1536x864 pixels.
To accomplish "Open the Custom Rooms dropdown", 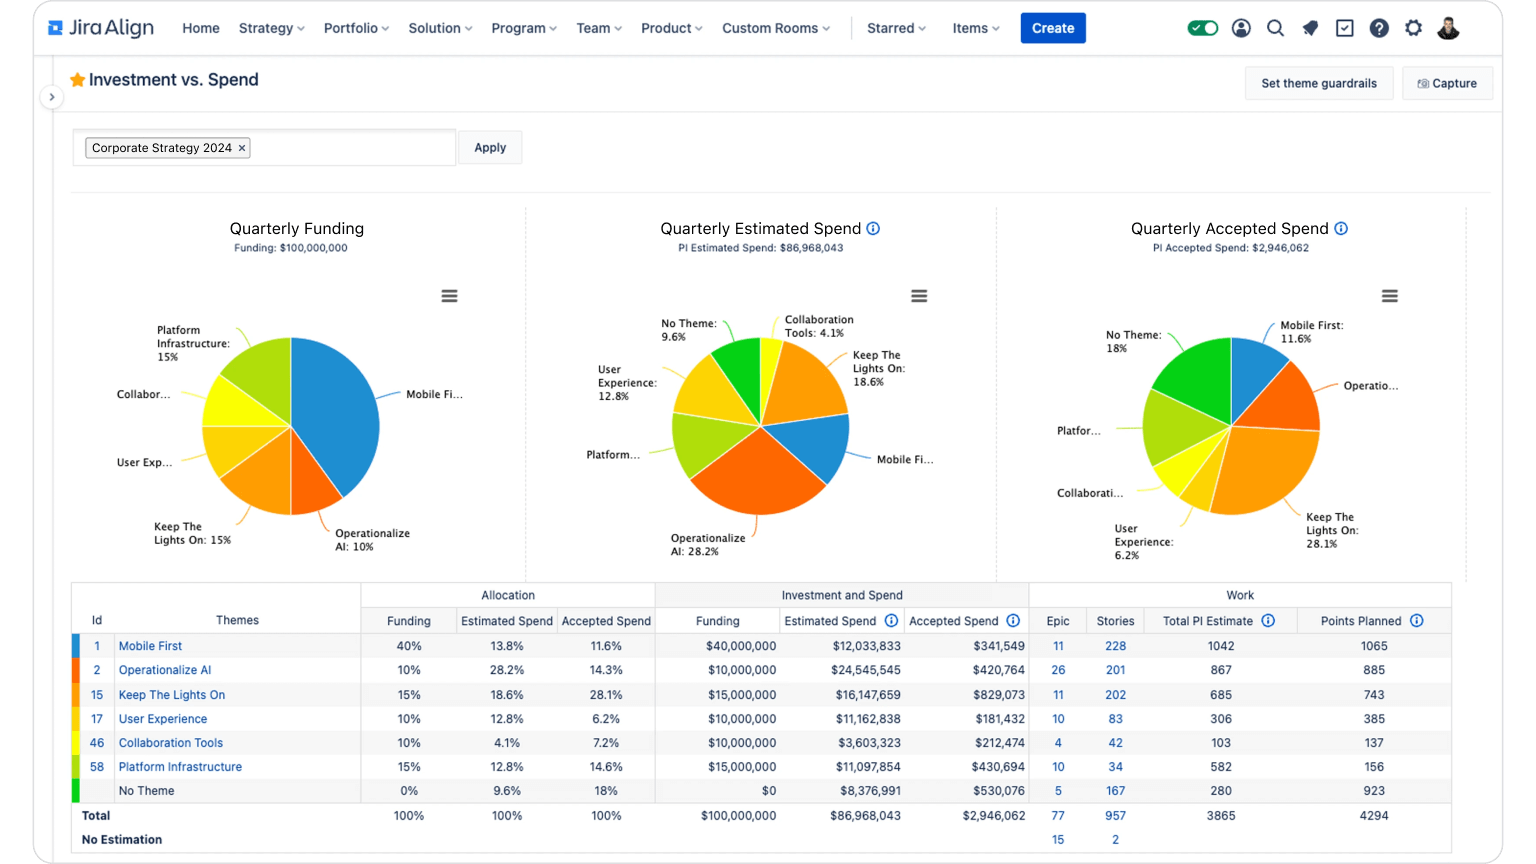I will [x=776, y=28].
